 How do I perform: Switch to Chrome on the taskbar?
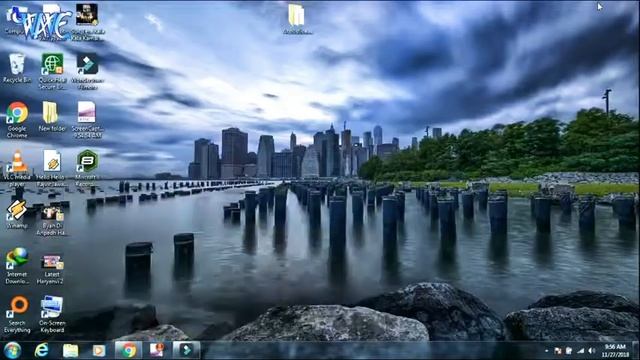coord(128,350)
